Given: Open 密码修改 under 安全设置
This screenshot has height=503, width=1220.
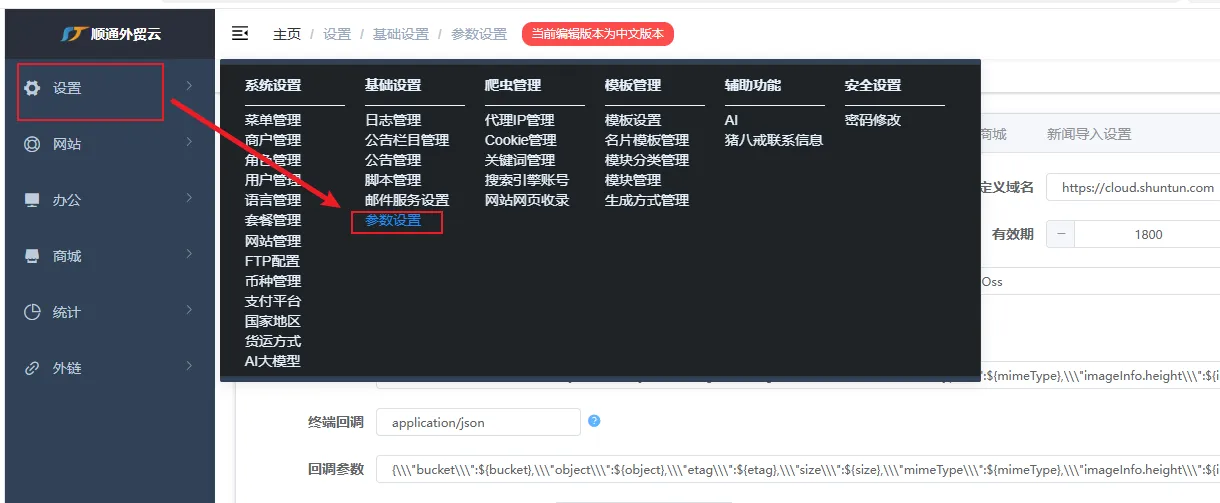Looking at the screenshot, I should 872,120.
